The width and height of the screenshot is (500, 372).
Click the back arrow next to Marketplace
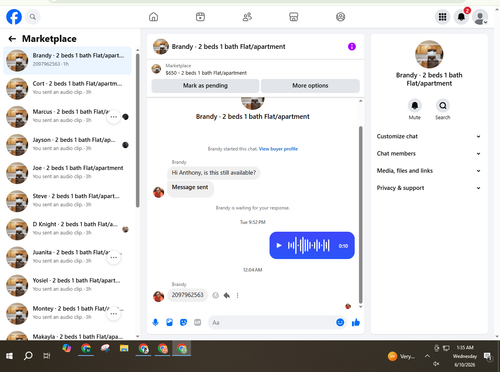point(12,39)
